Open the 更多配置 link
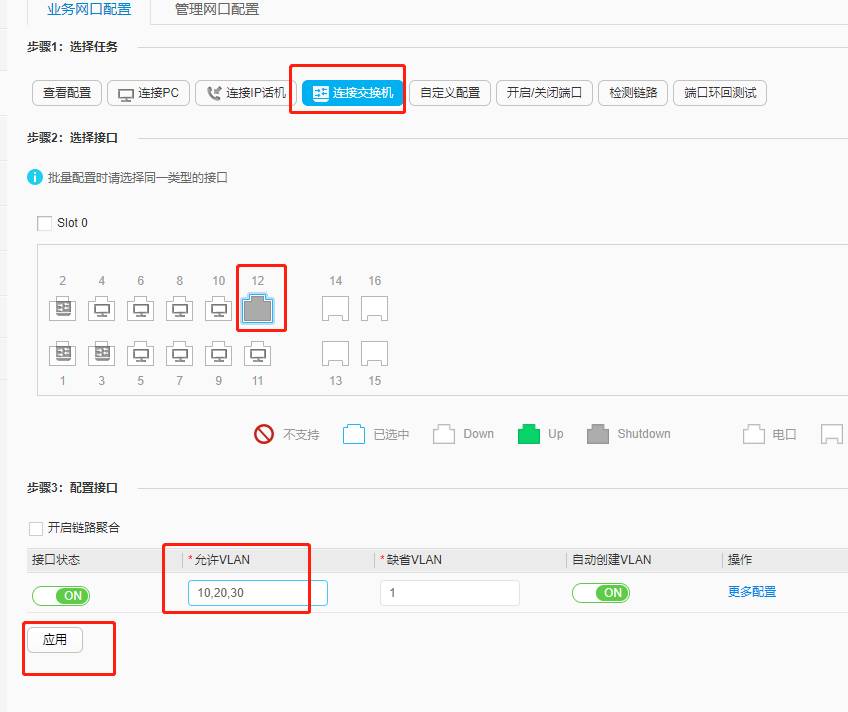The image size is (848, 712). [752, 592]
